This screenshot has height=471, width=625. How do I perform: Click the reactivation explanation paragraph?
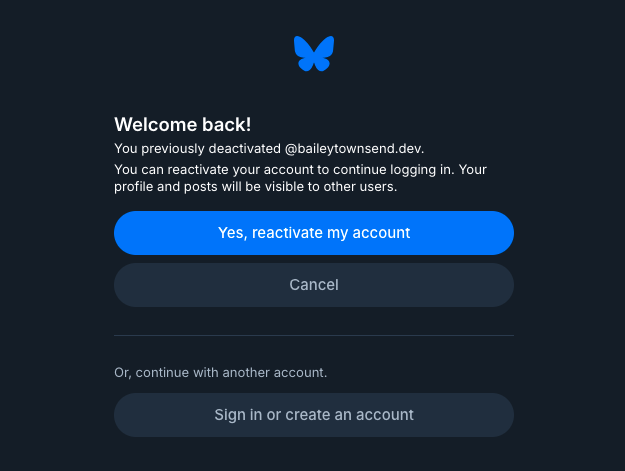pos(300,178)
